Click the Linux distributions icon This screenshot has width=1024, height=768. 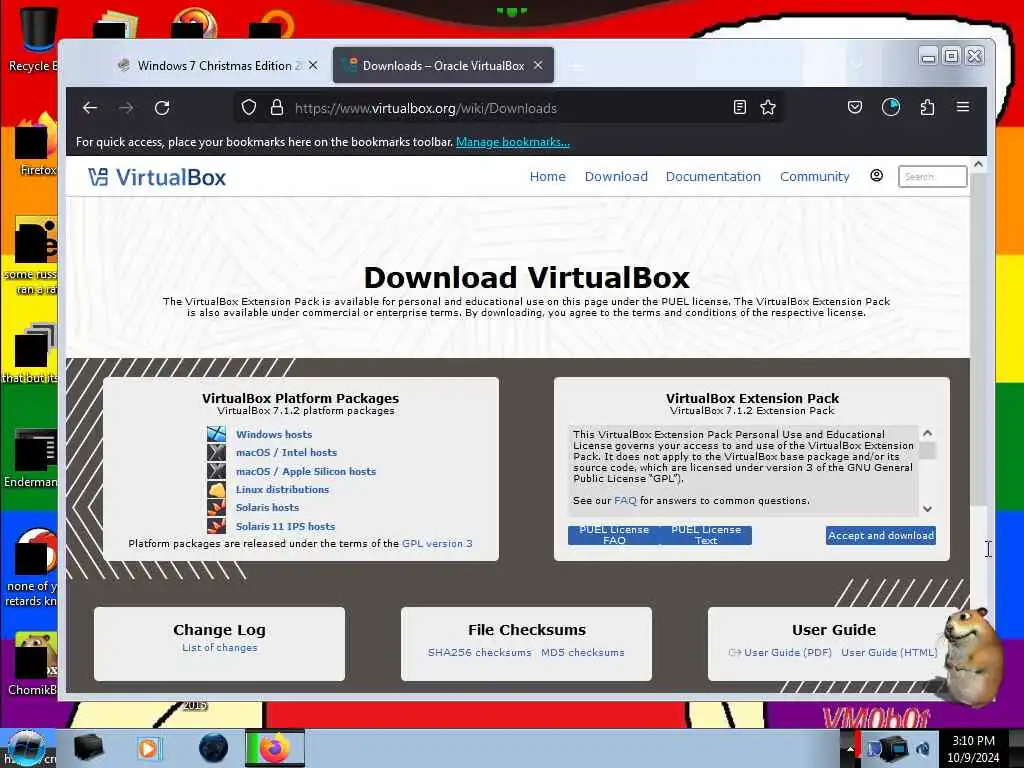216,489
